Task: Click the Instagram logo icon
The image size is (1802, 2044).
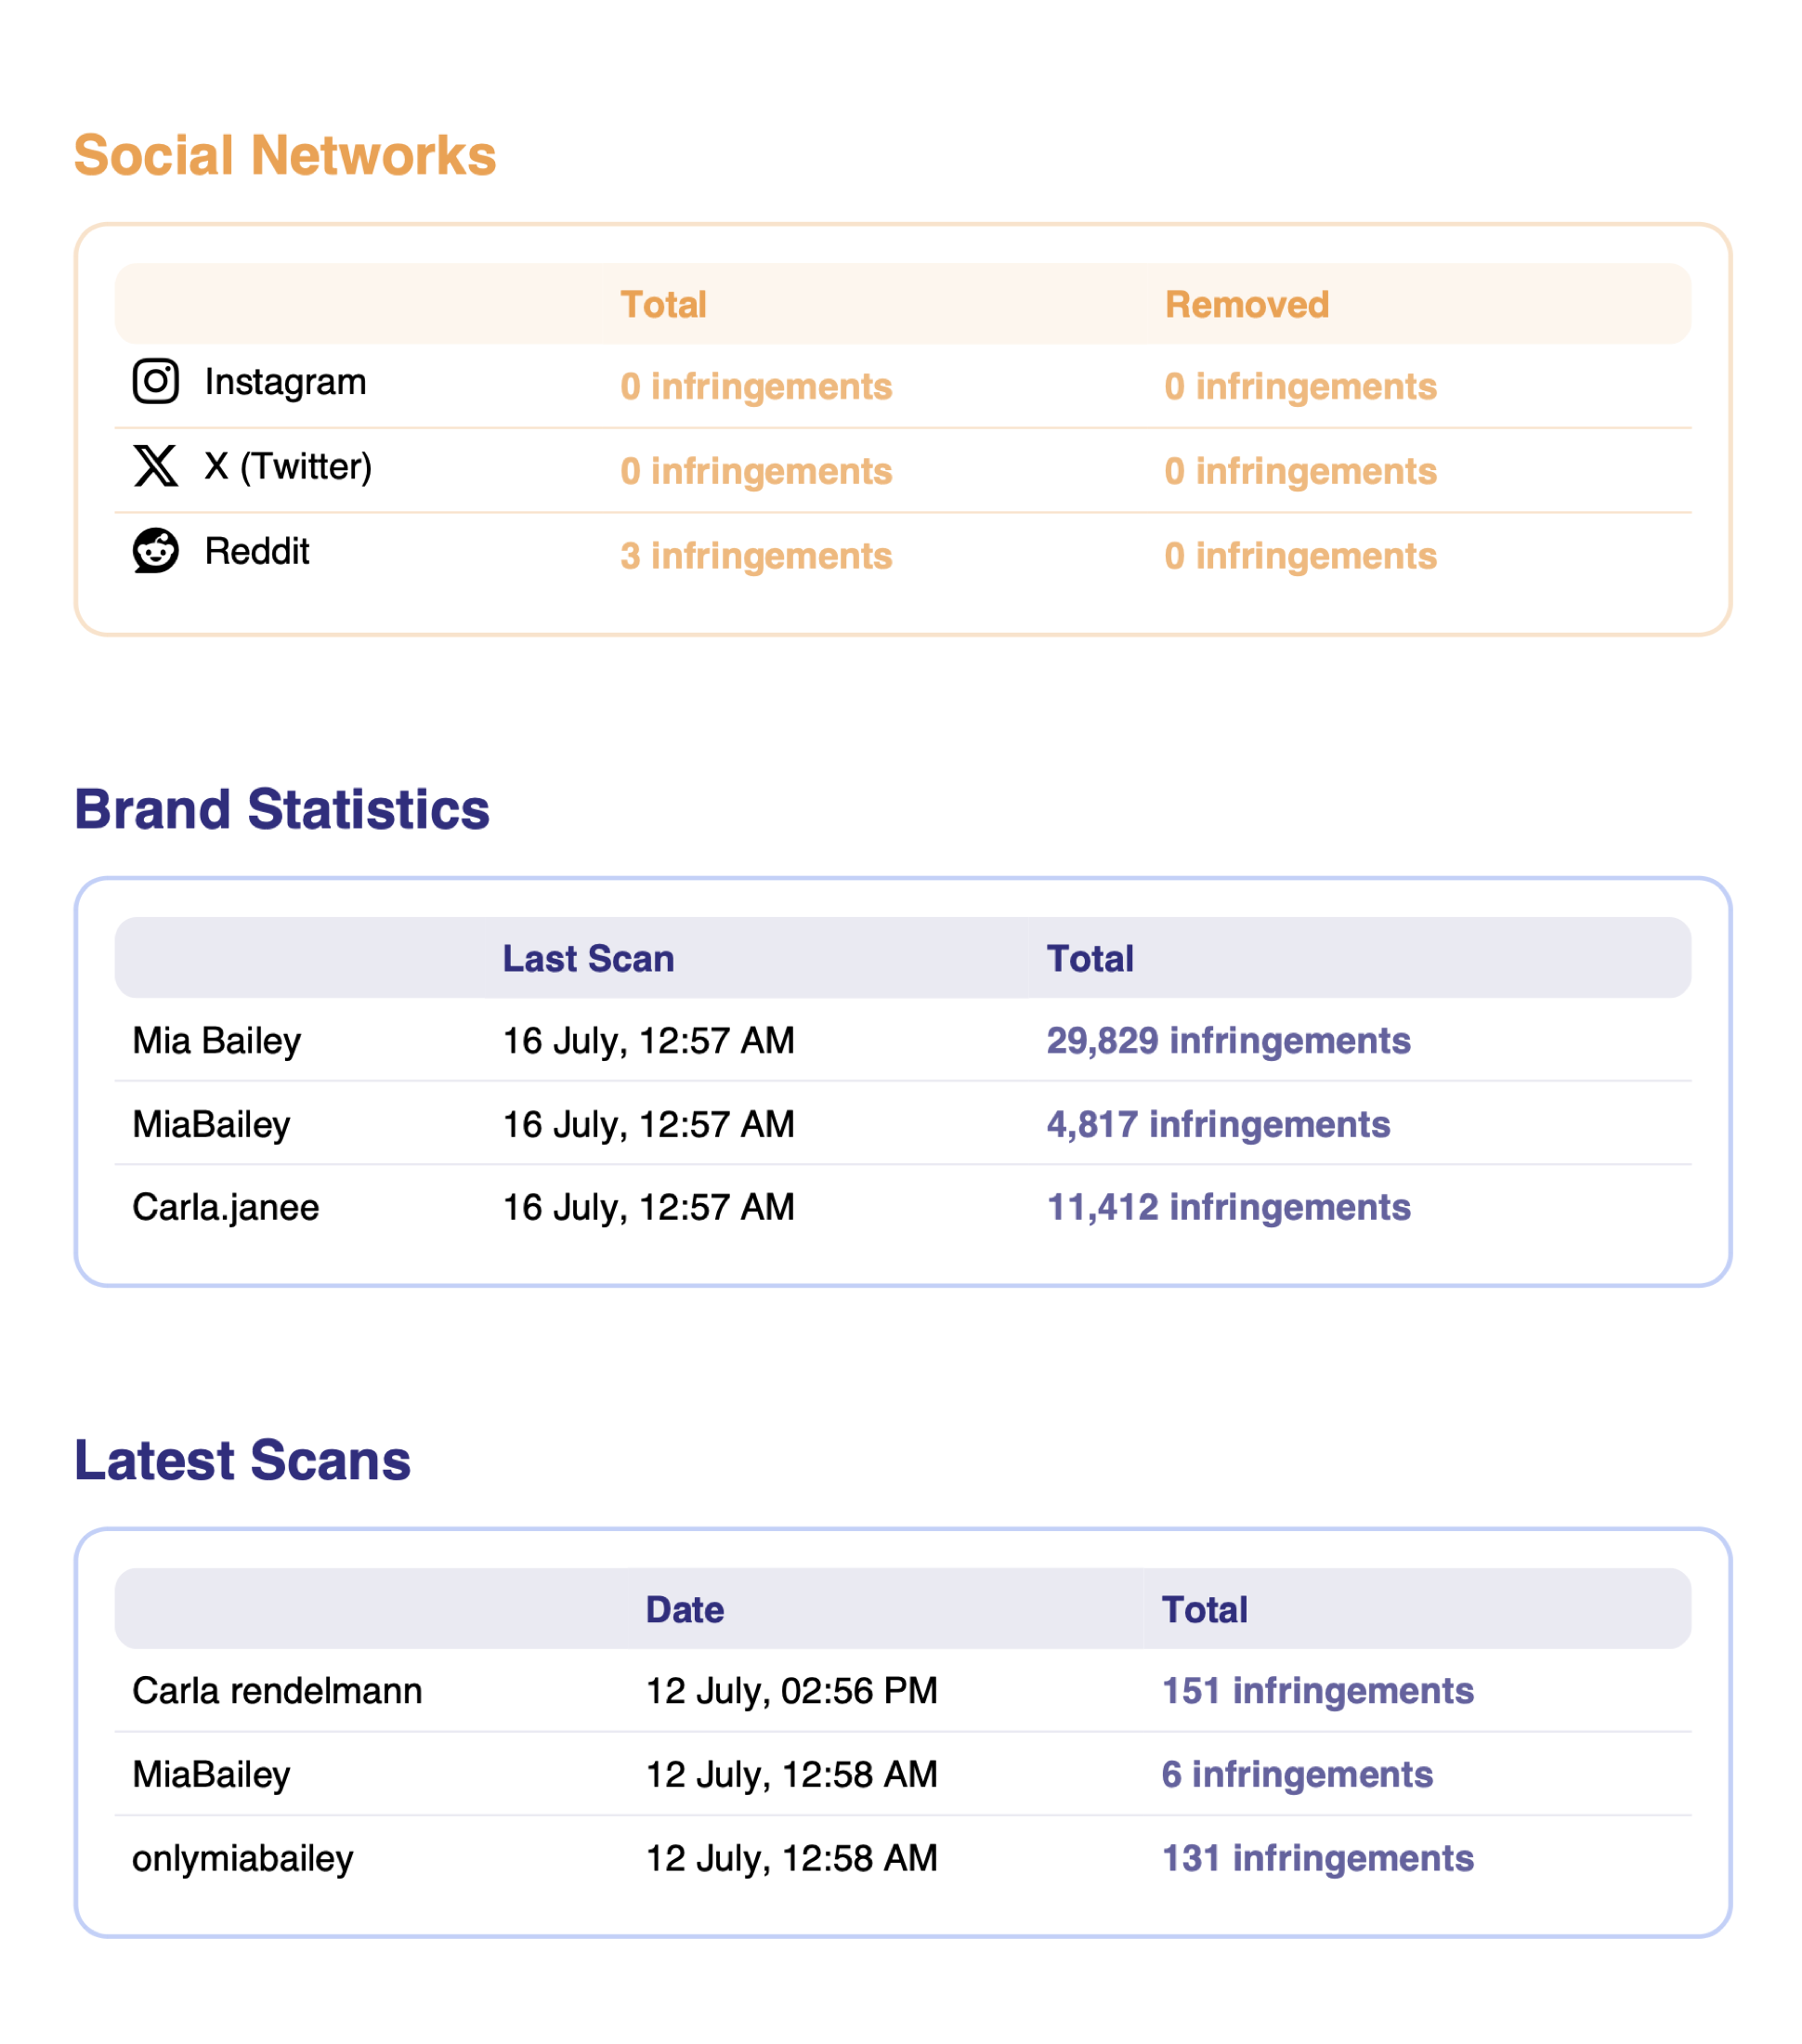Action: tap(156, 381)
